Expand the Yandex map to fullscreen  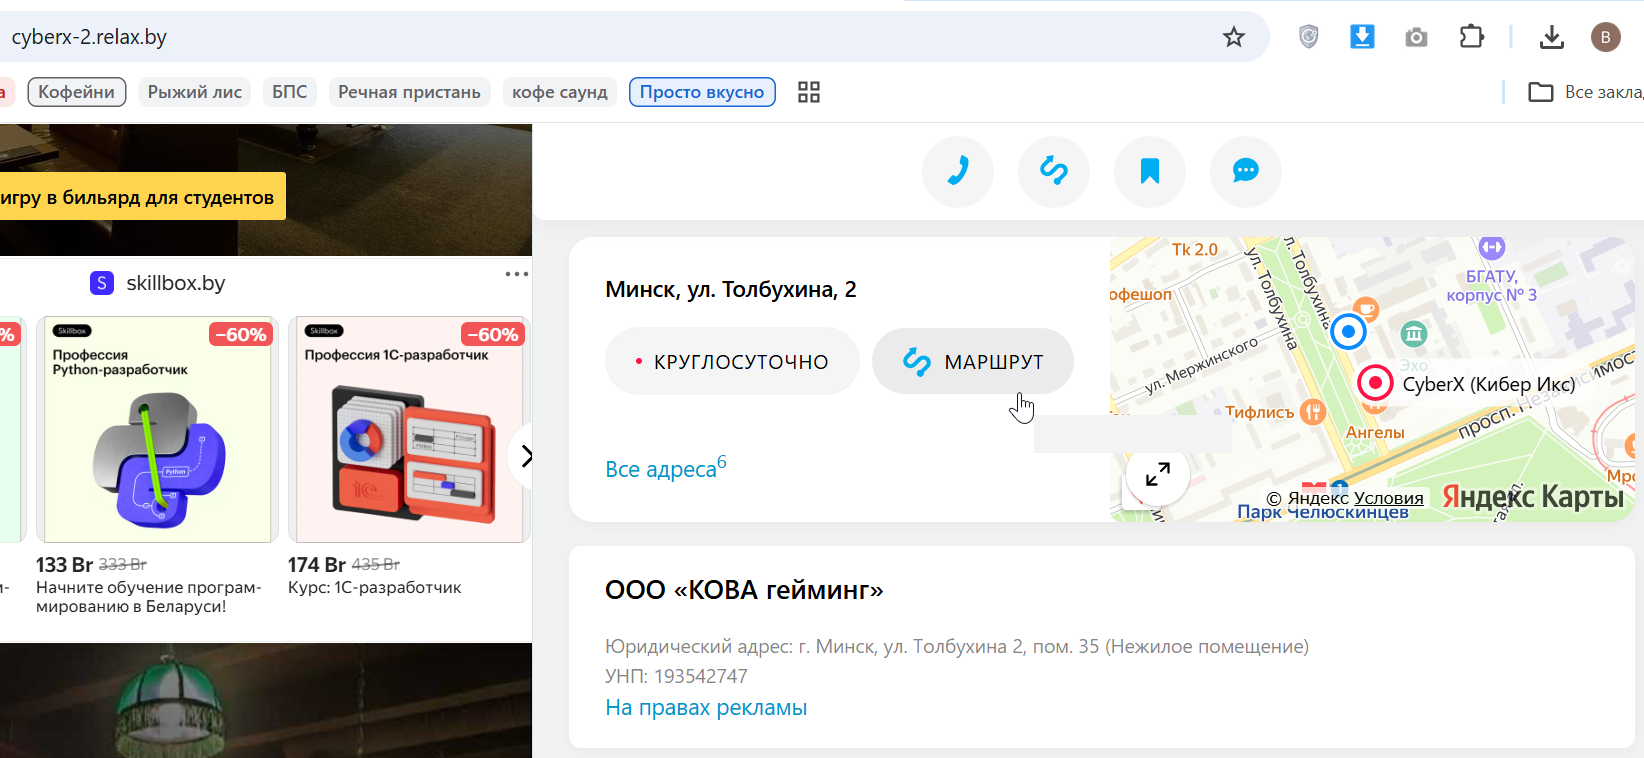[1158, 474]
